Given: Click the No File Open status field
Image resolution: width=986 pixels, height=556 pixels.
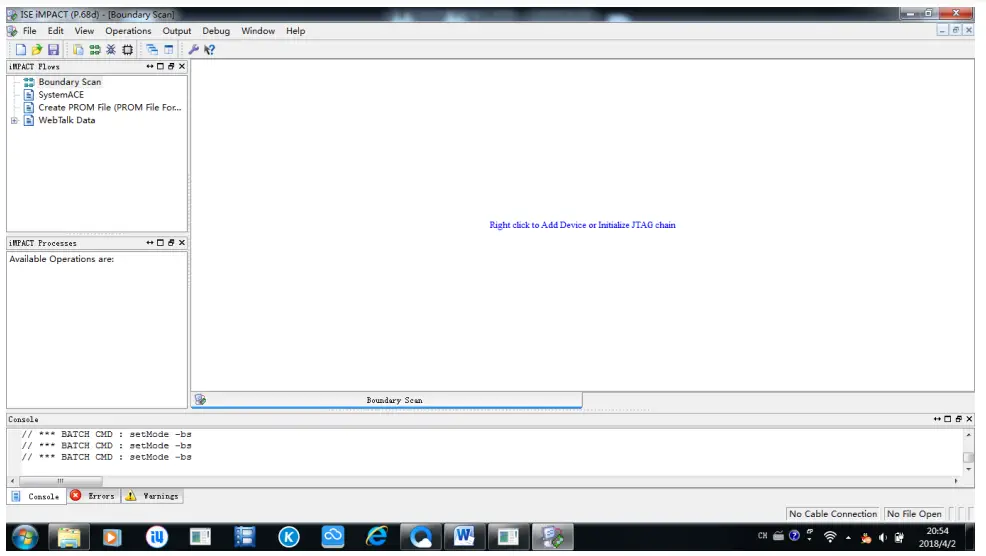Looking at the screenshot, I should [x=914, y=514].
